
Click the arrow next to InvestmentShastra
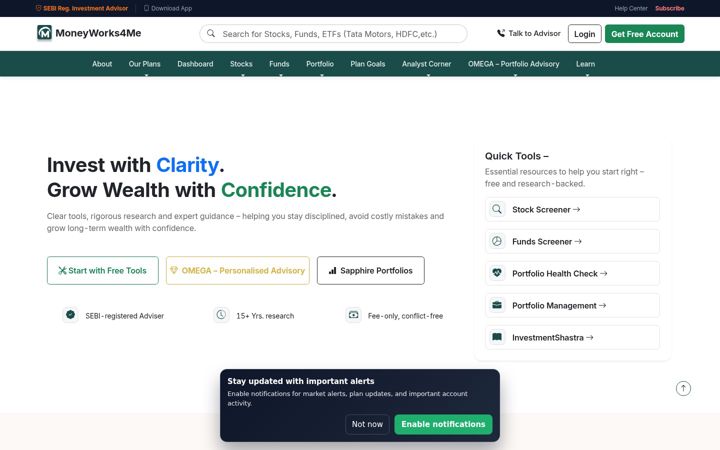click(590, 338)
